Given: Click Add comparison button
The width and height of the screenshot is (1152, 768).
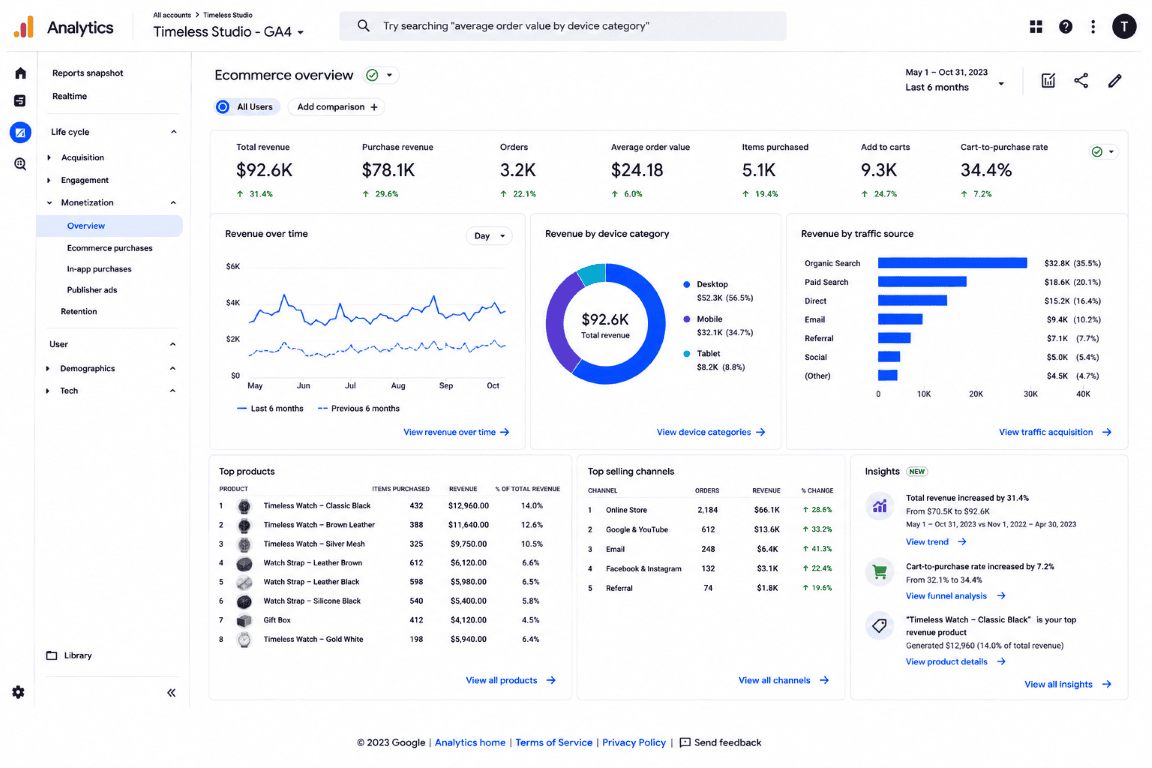Looking at the screenshot, I should (x=336, y=107).
